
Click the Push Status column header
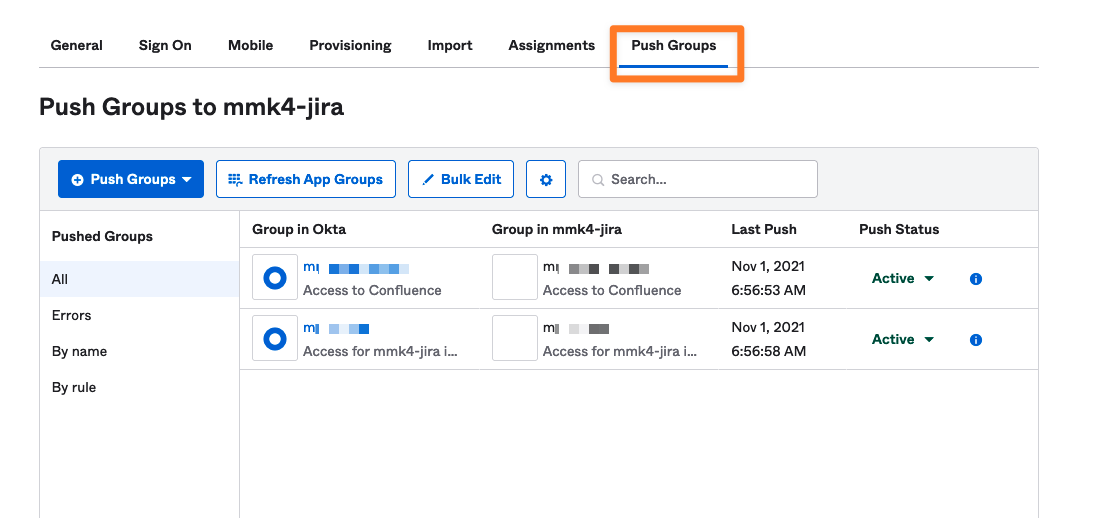899,229
